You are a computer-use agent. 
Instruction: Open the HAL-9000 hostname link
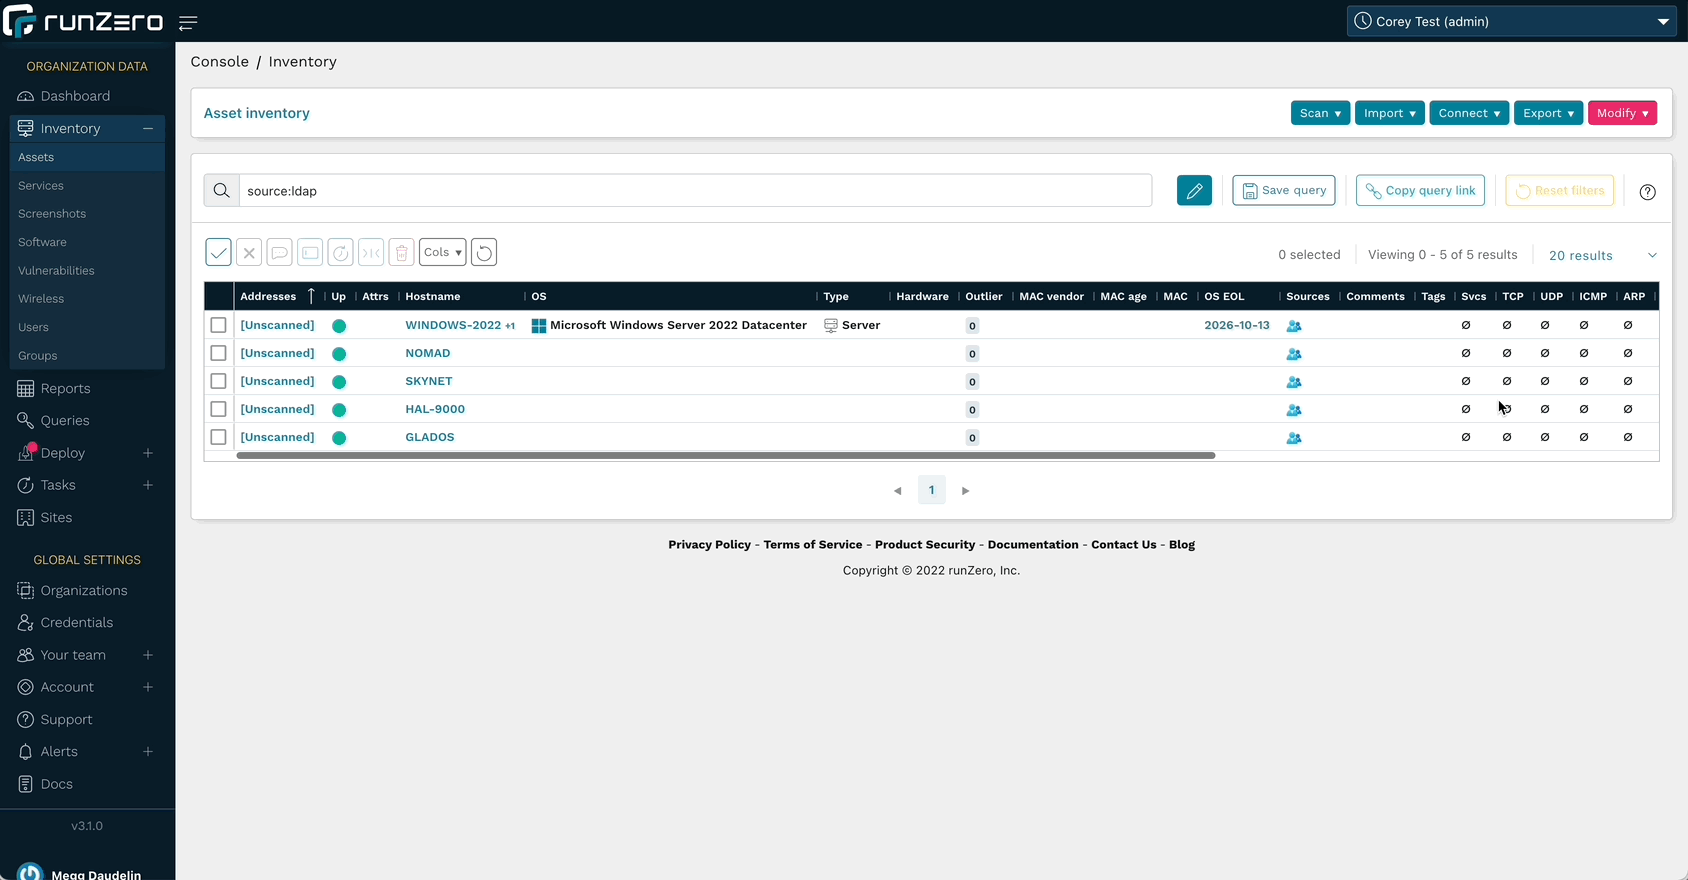tap(435, 409)
